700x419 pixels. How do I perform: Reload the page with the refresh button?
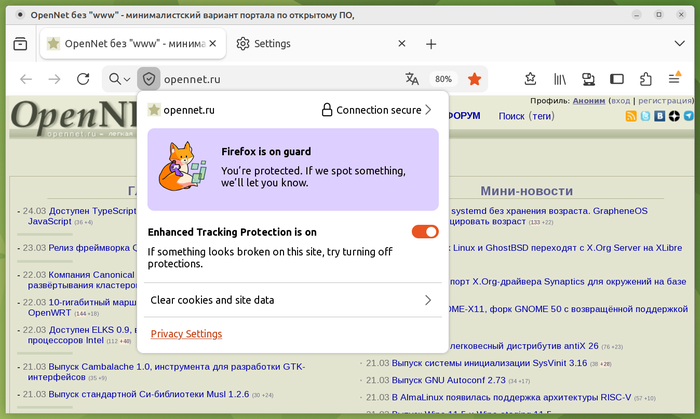pyautogui.click(x=83, y=79)
